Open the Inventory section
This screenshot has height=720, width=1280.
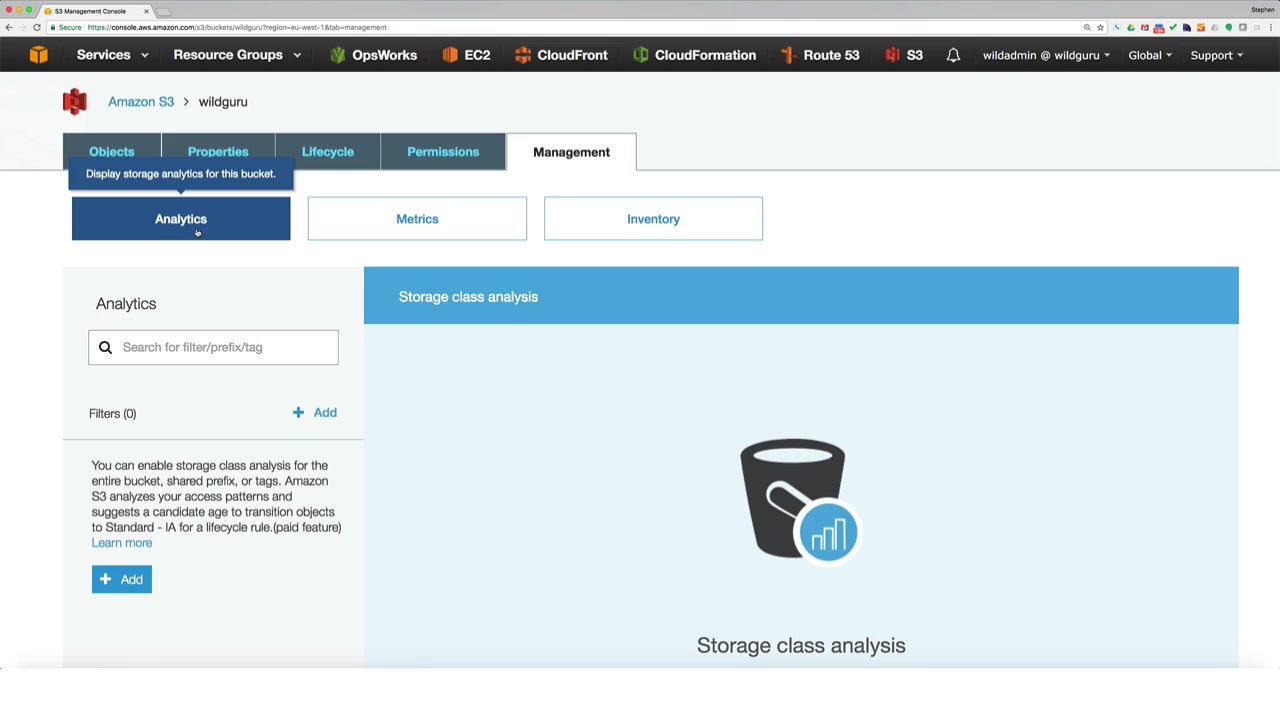[x=653, y=219]
